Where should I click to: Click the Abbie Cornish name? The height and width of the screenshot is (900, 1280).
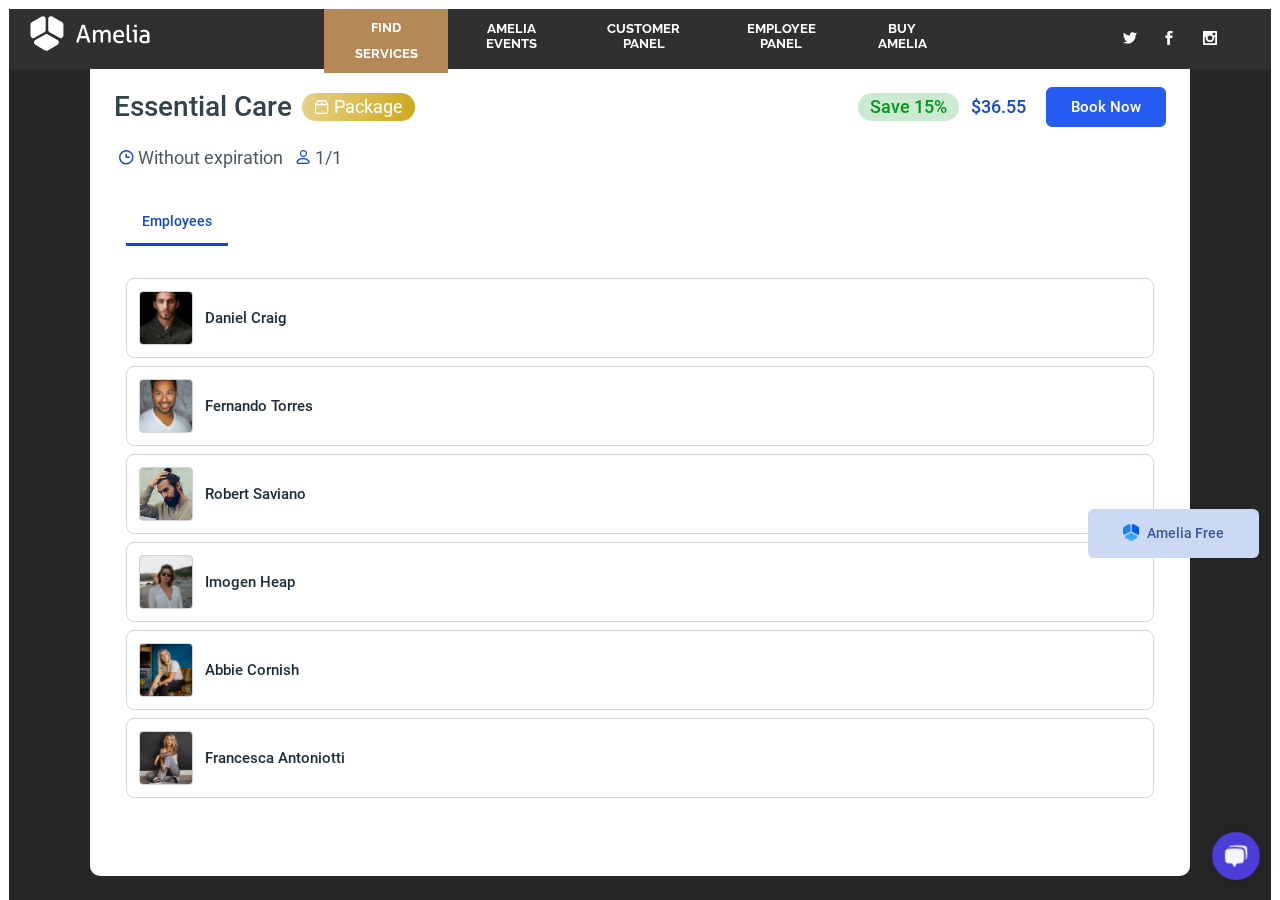[252, 670]
